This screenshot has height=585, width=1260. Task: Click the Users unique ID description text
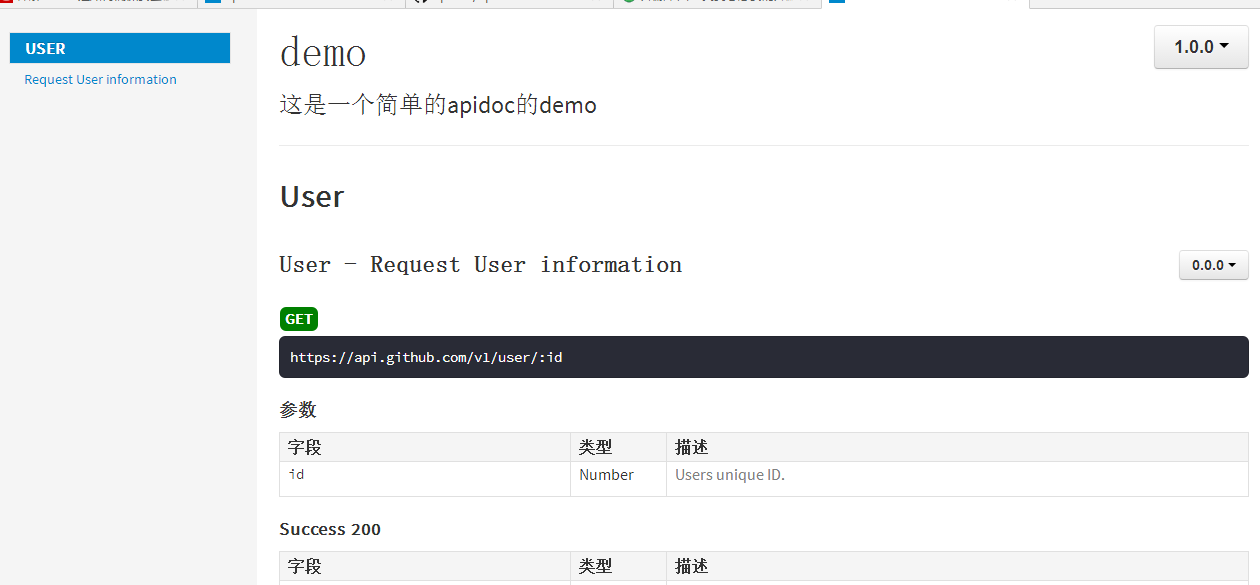click(730, 474)
